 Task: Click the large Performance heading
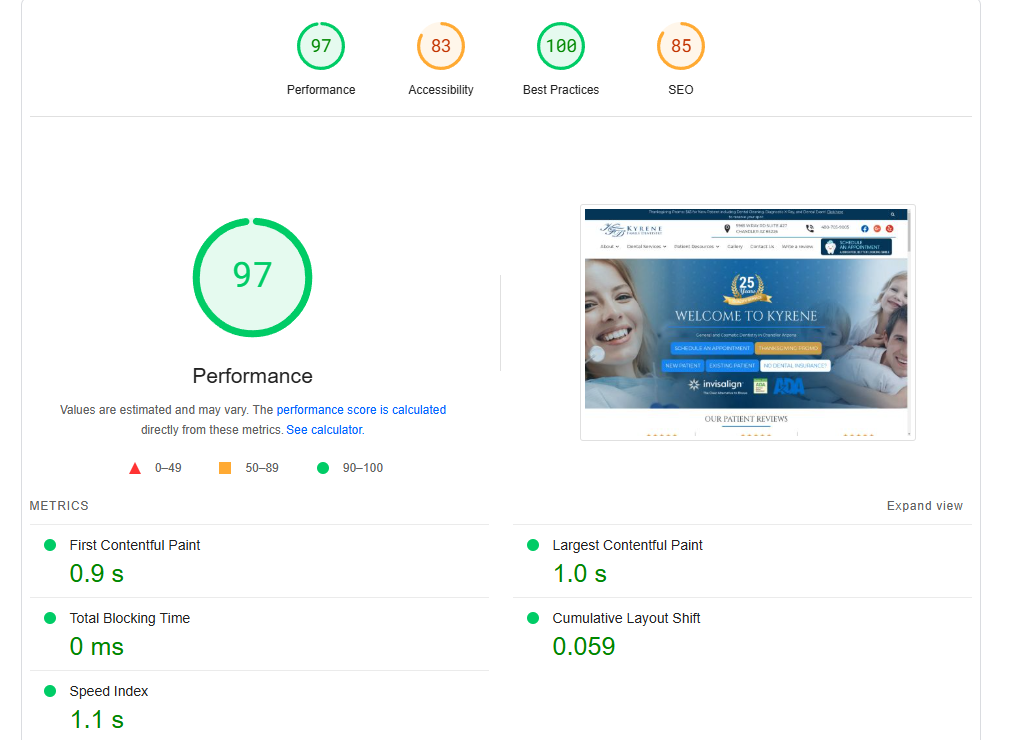tap(253, 376)
